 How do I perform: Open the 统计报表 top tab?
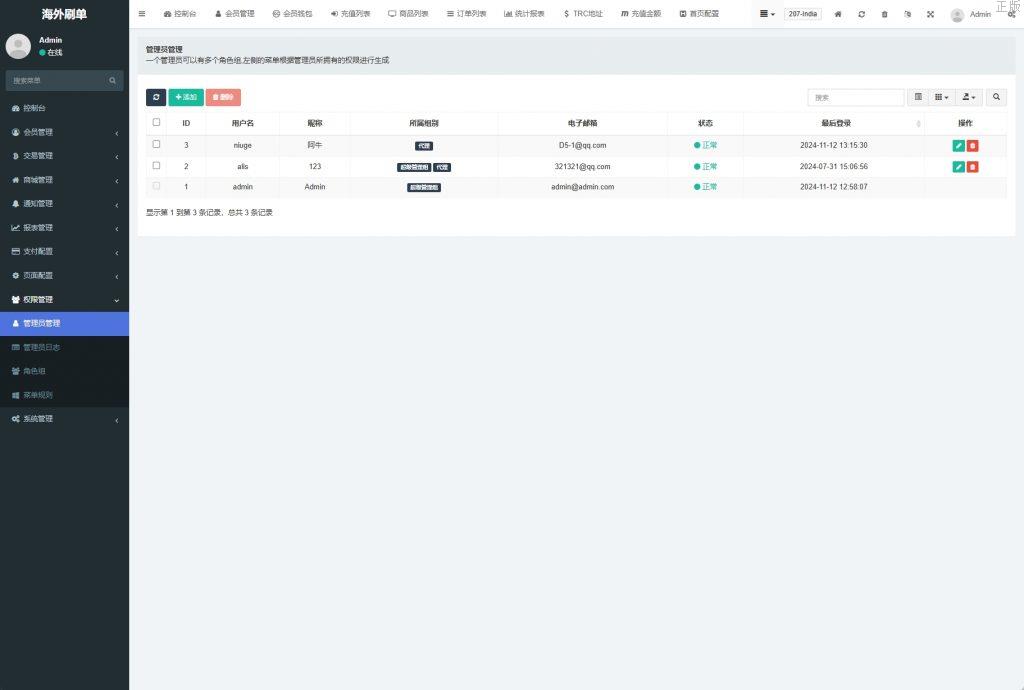(x=524, y=14)
